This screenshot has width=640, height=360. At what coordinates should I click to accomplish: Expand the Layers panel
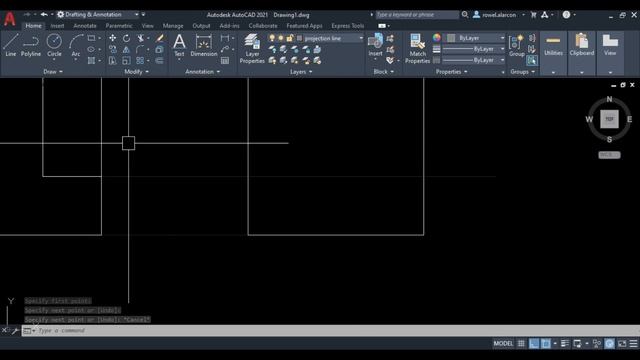click(301, 71)
